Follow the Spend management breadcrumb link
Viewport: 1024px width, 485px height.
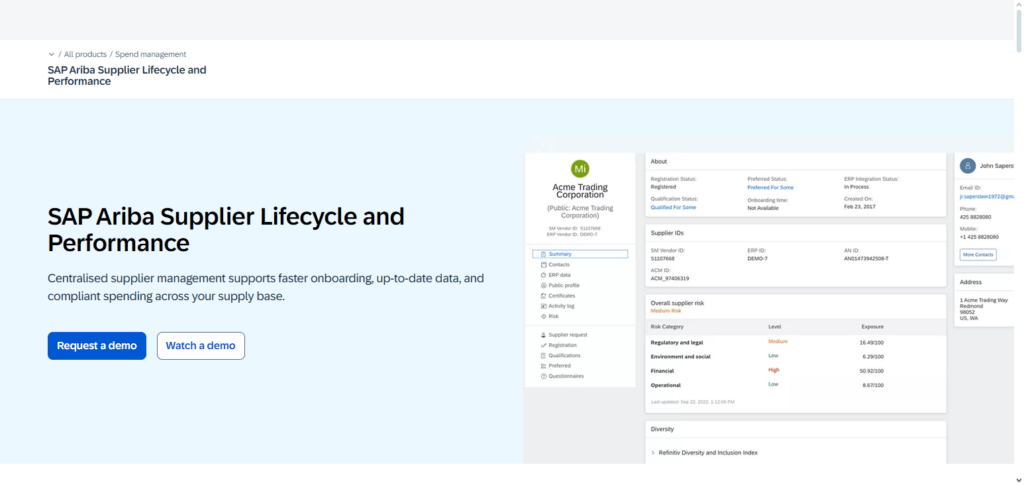(x=151, y=55)
